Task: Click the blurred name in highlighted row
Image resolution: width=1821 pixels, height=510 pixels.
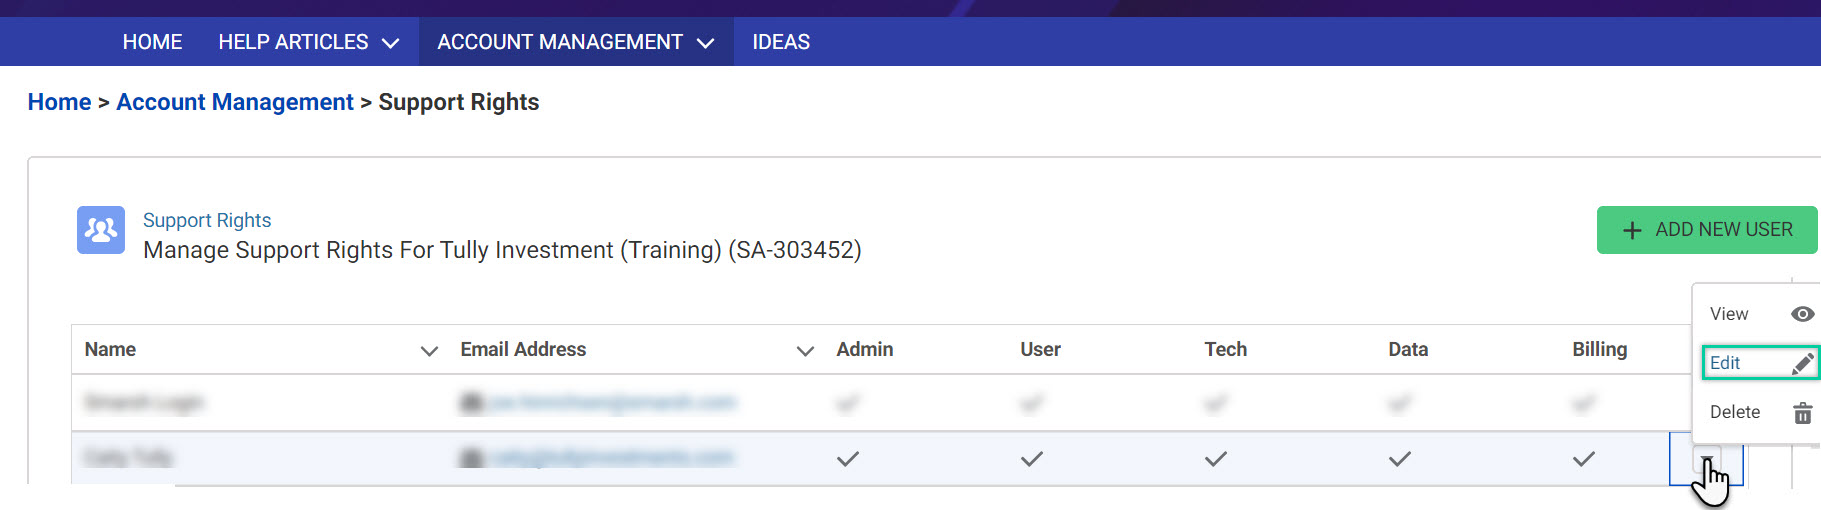Action: pyautogui.click(x=128, y=458)
